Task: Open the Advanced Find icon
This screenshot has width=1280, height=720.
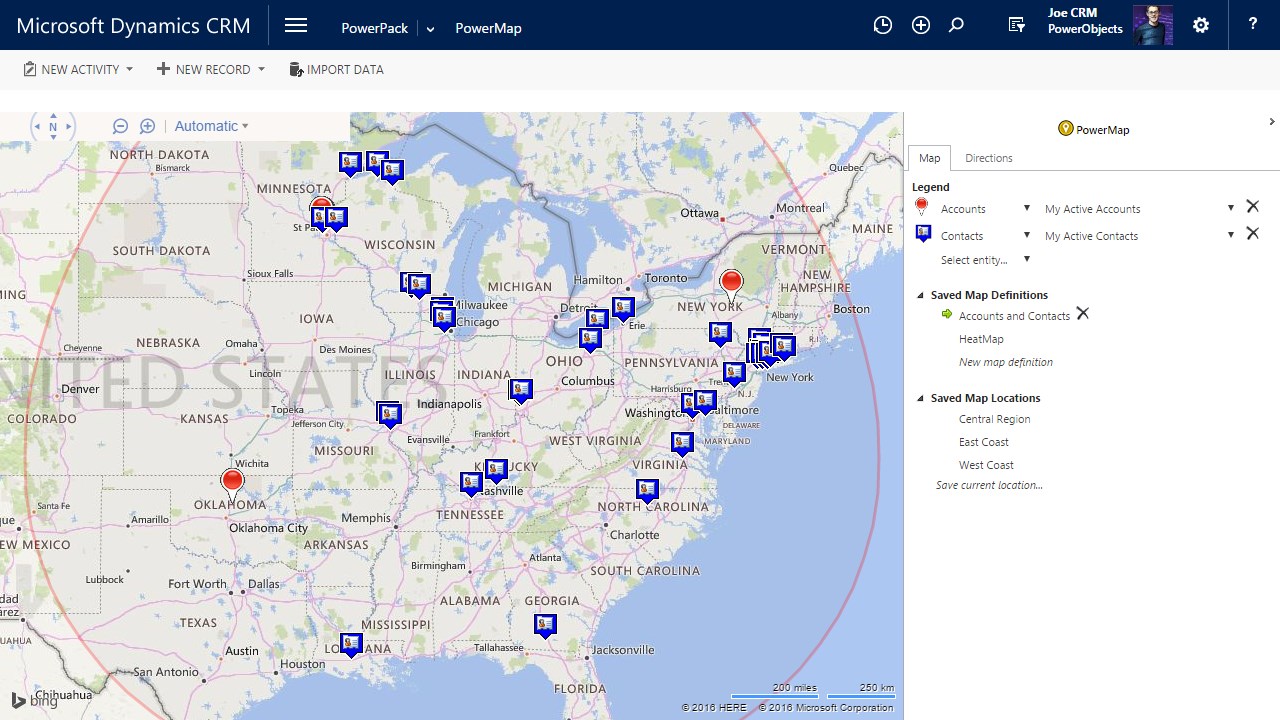Action: 1017,26
